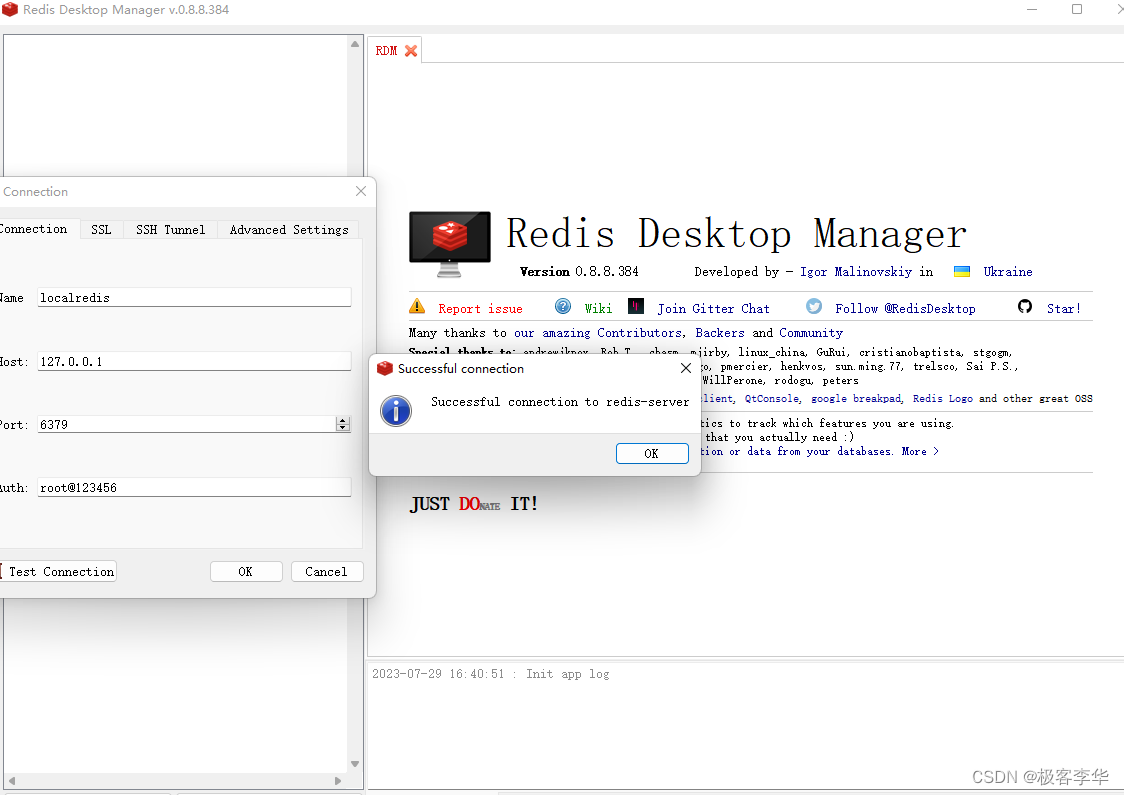The image size is (1124, 795).
Task: Click the Test Connection button
Action: tap(58, 571)
